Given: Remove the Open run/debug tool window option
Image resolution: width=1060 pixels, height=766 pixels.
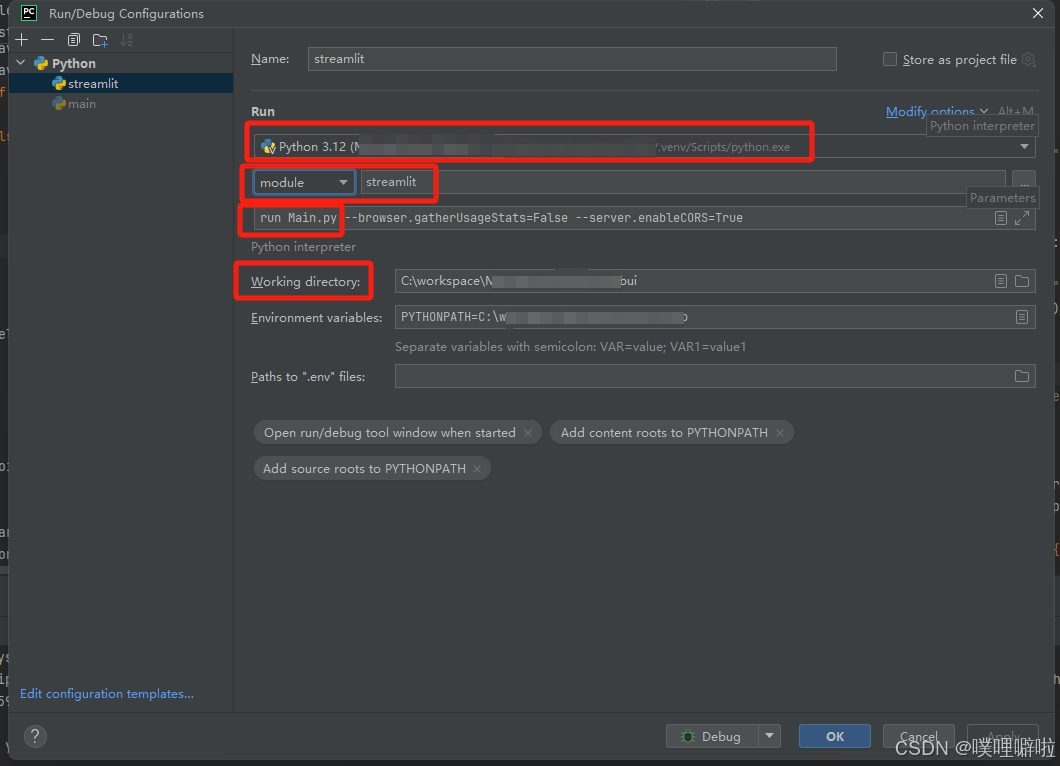Looking at the screenshot, I should tap(528, 432).
